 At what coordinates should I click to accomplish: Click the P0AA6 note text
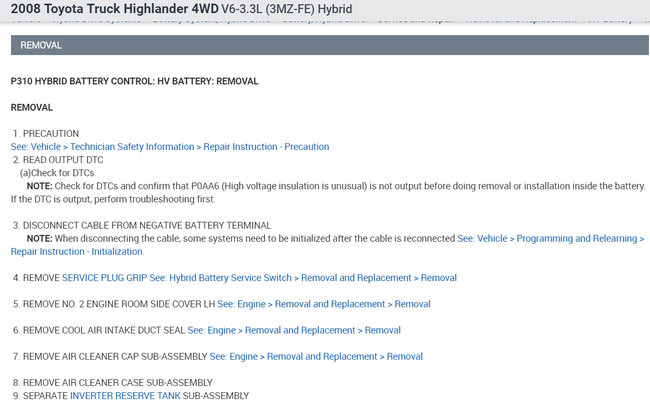point(336,186)
